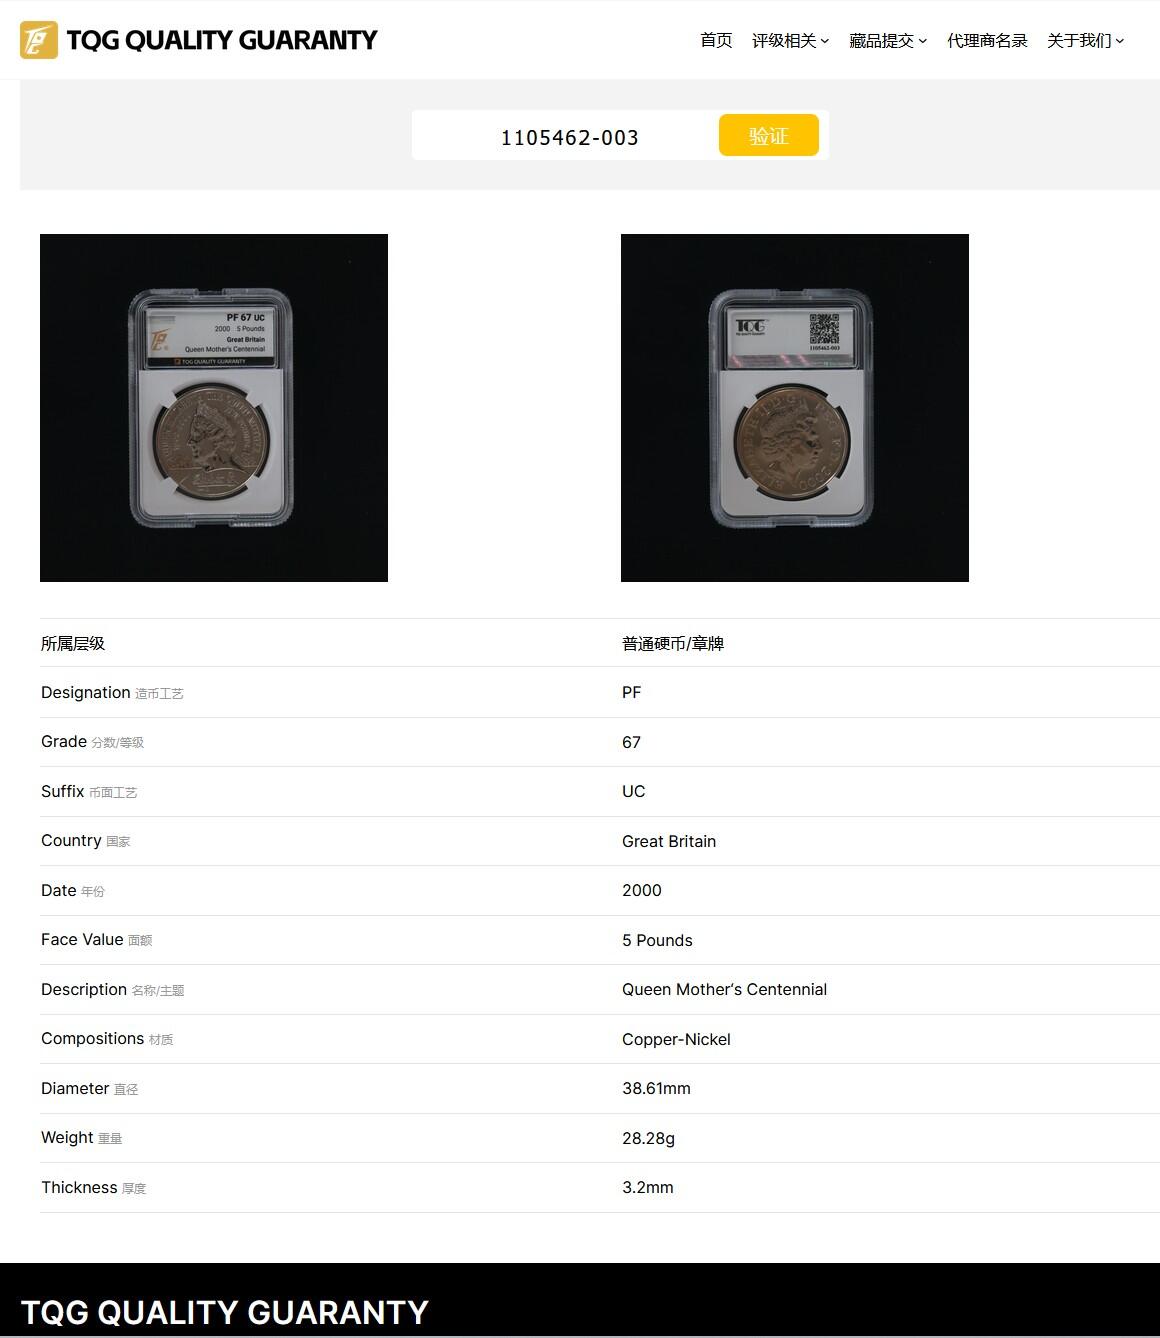Screen dimensions: 1160x1338
Task: Open the 关于我们 menu
Action: [1079, 40]
